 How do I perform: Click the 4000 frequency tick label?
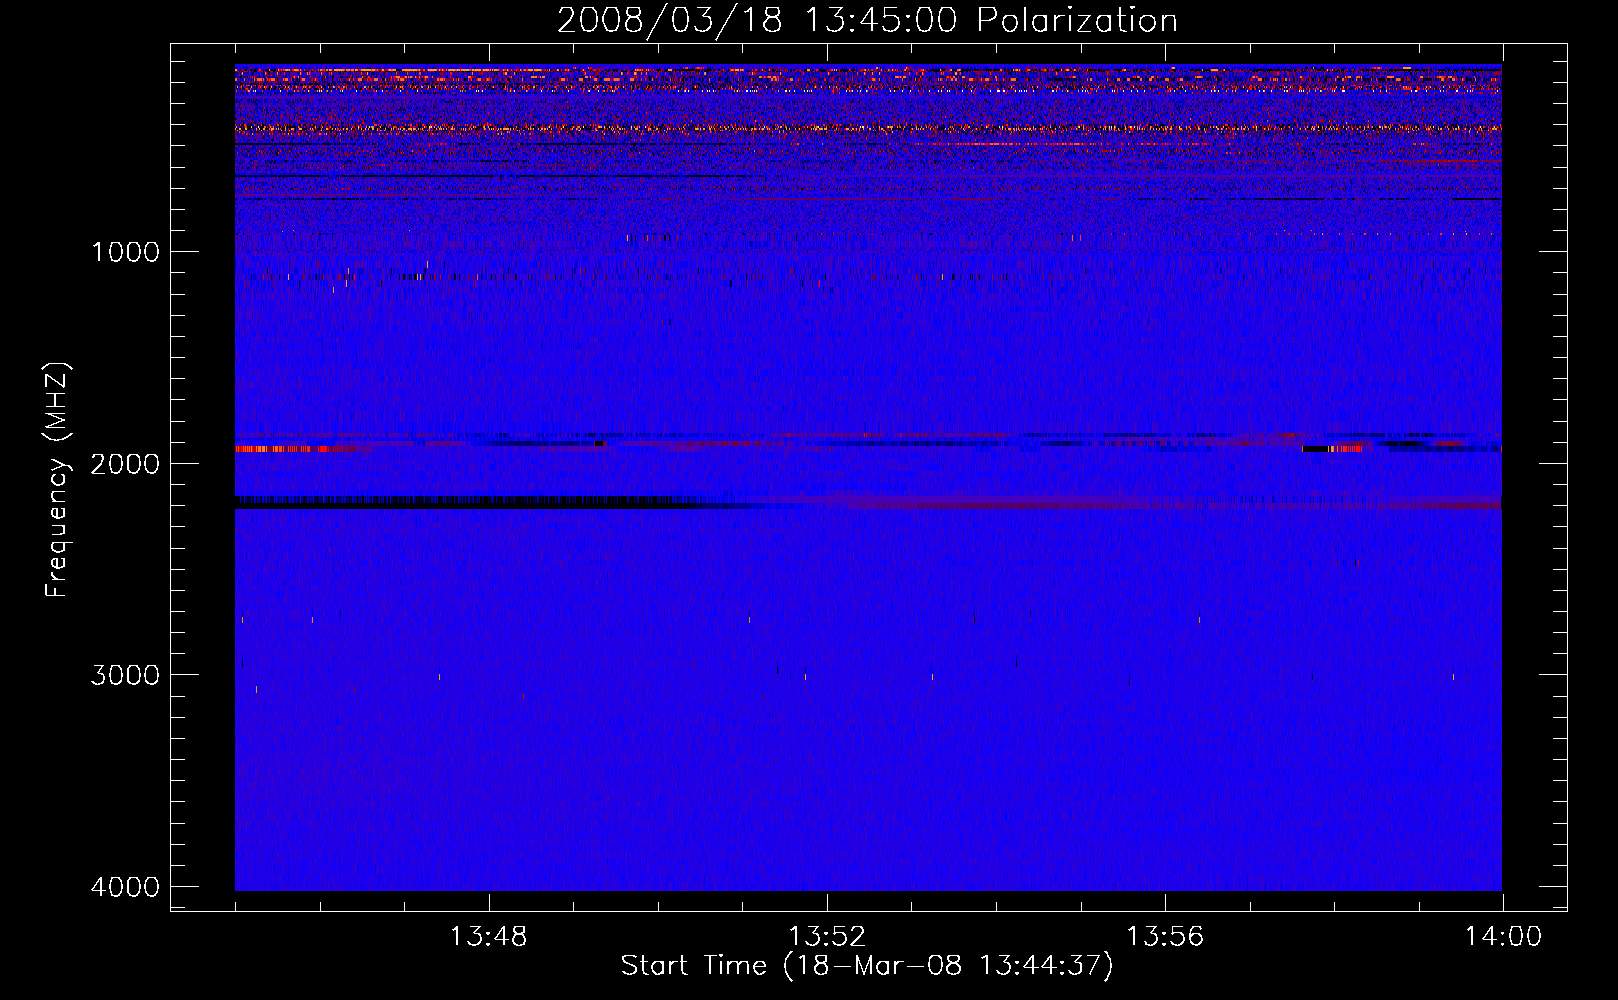(x=125, y=887)
